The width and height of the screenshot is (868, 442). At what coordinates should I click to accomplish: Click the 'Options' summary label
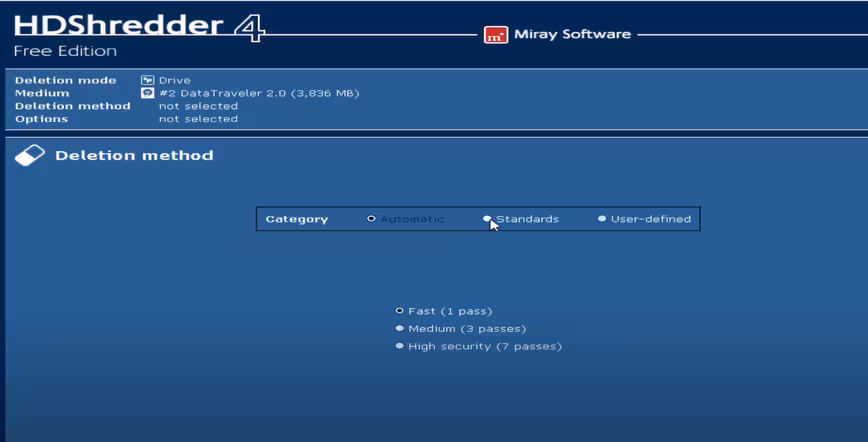pyautogui.click(x=42, y=119)
